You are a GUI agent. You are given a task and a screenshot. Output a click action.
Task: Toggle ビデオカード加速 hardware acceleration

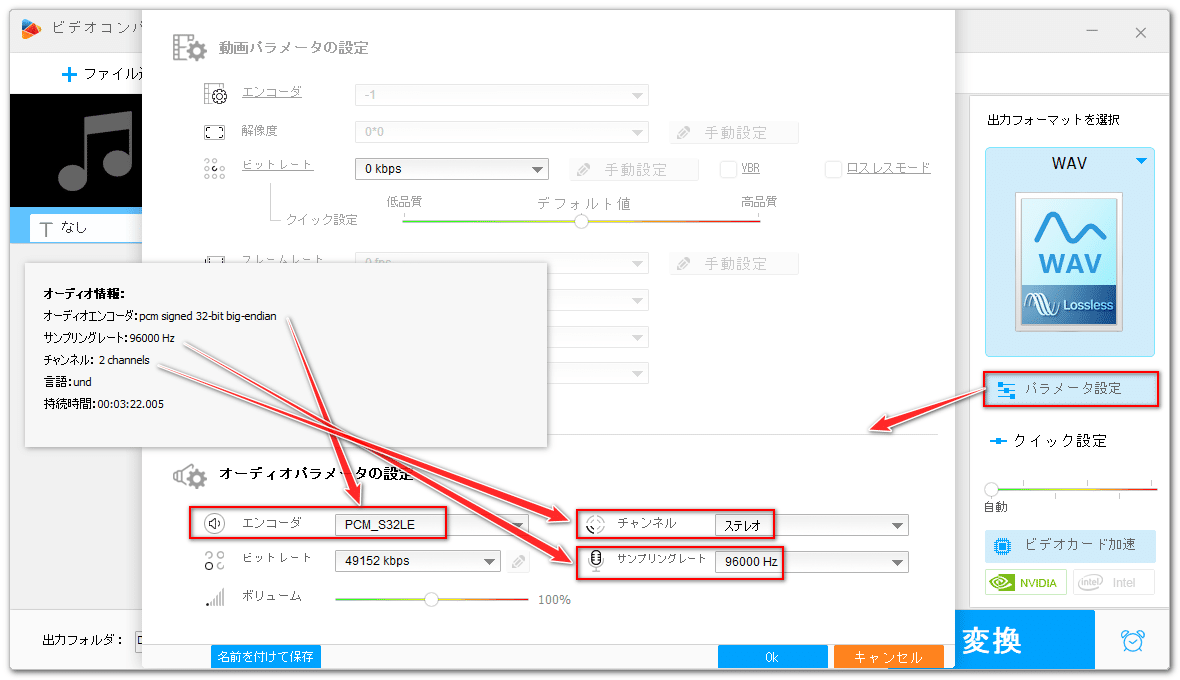click(x=1070, y=546)
